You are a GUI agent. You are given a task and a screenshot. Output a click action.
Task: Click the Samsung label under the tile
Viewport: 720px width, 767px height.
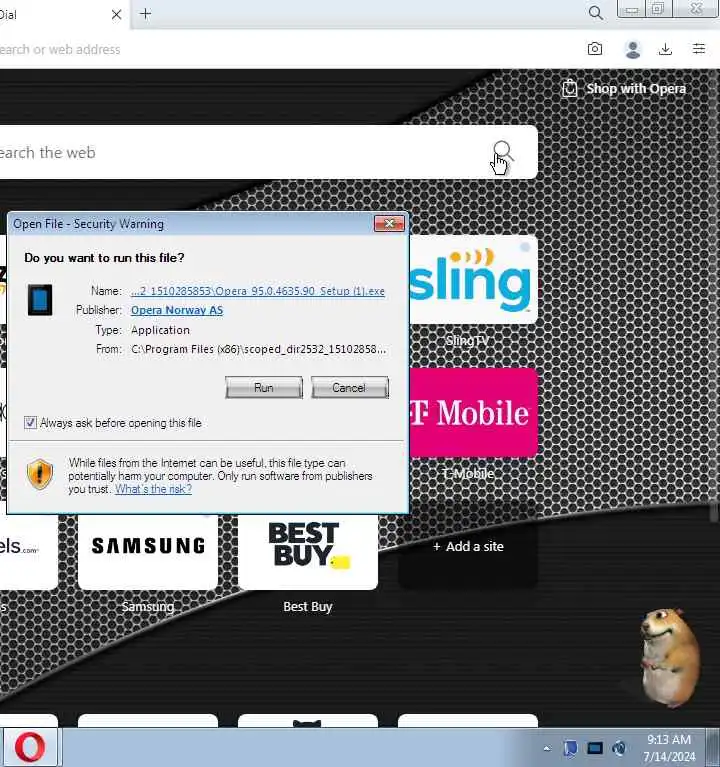[x=148, y=607]
